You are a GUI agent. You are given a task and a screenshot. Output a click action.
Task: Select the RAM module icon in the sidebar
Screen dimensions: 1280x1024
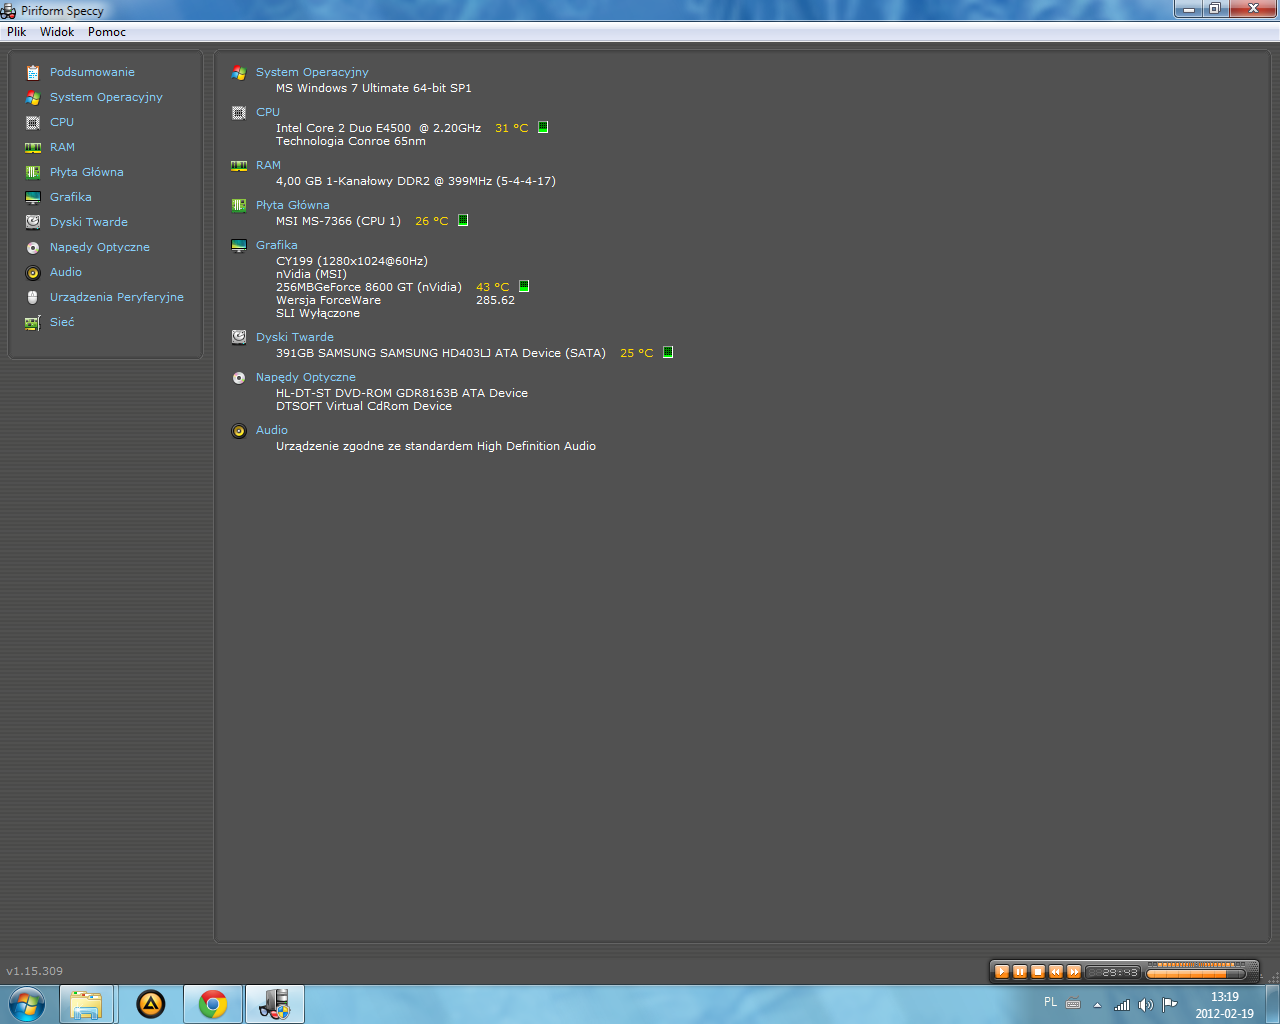point(33,147)
